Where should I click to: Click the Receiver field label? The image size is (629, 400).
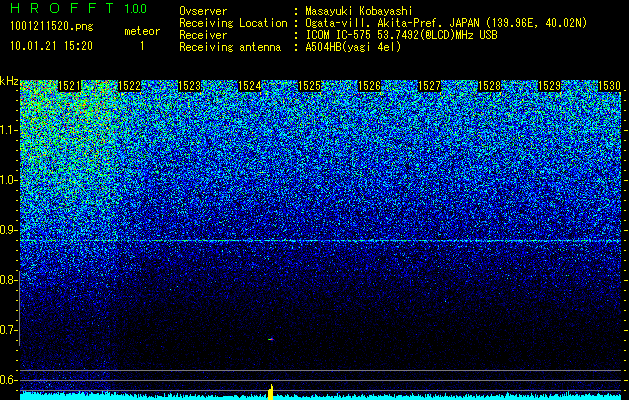(203, 35)
